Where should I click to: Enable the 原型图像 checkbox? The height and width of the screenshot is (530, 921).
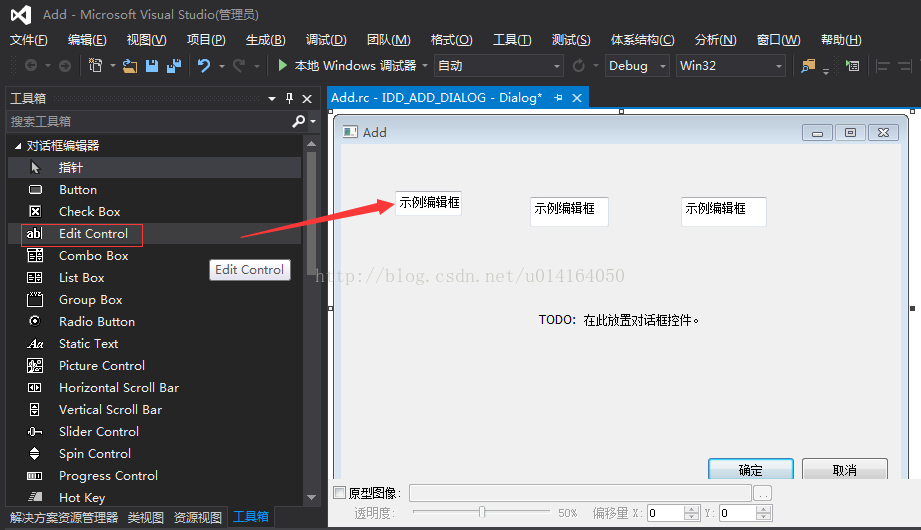pos(340,492)
